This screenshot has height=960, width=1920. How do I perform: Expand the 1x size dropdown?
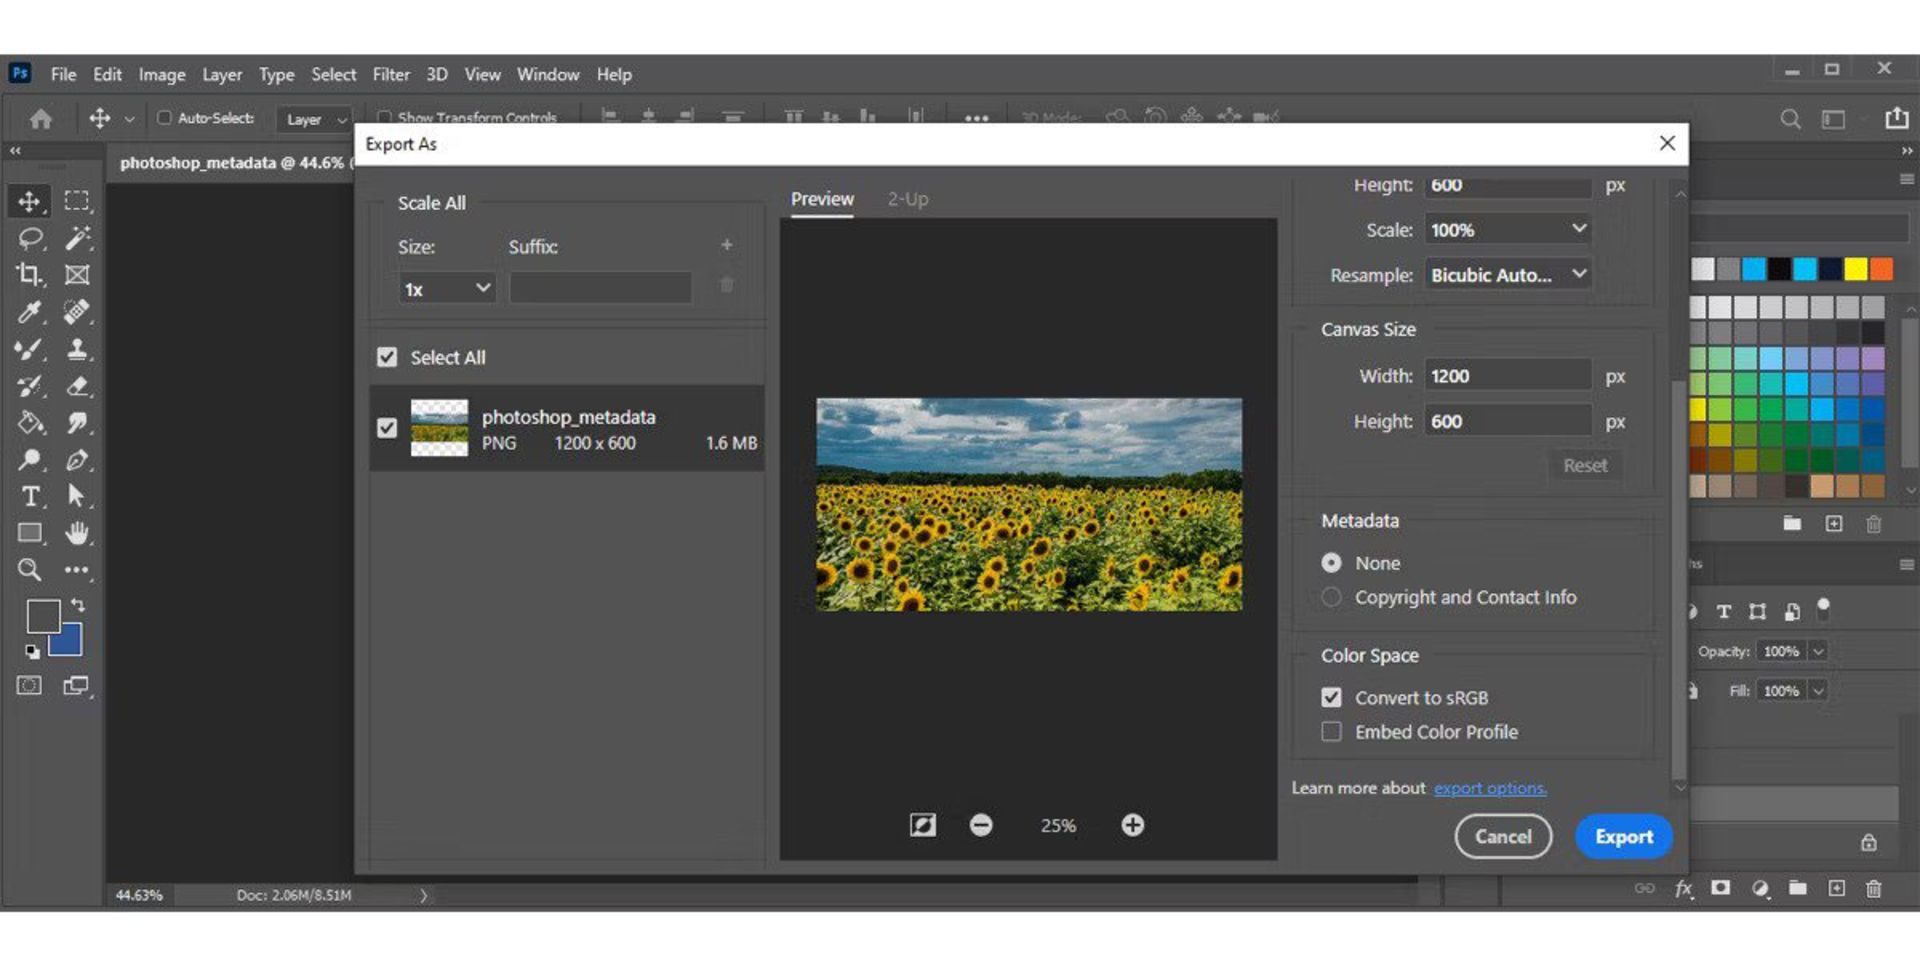pyautogui.click(x=446, y=289)
